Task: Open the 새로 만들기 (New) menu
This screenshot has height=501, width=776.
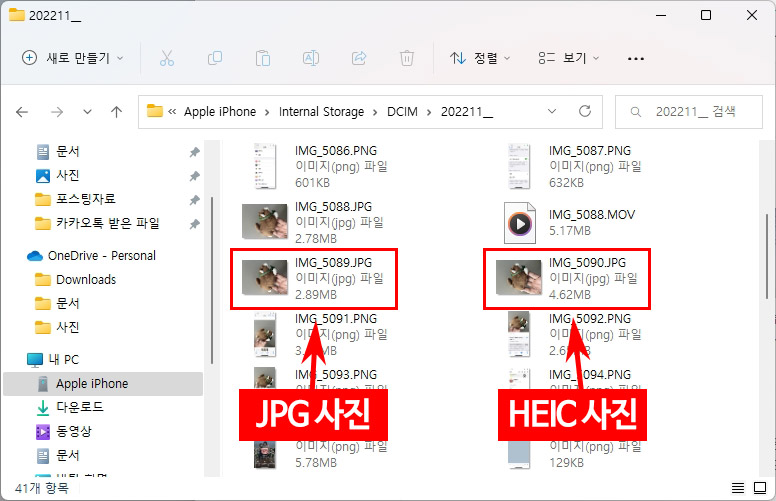Action: 73,58
